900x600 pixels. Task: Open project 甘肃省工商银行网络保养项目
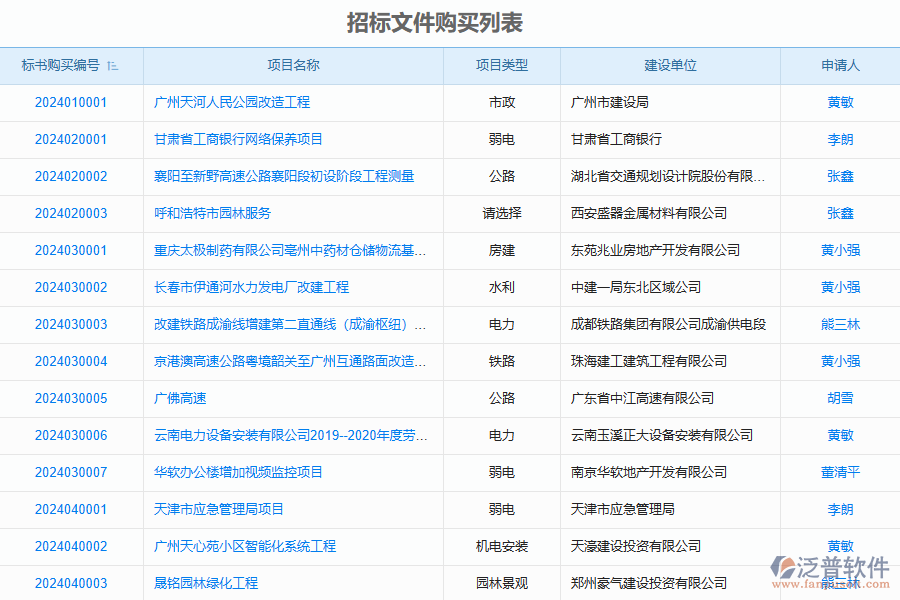(x=238, y=140)
